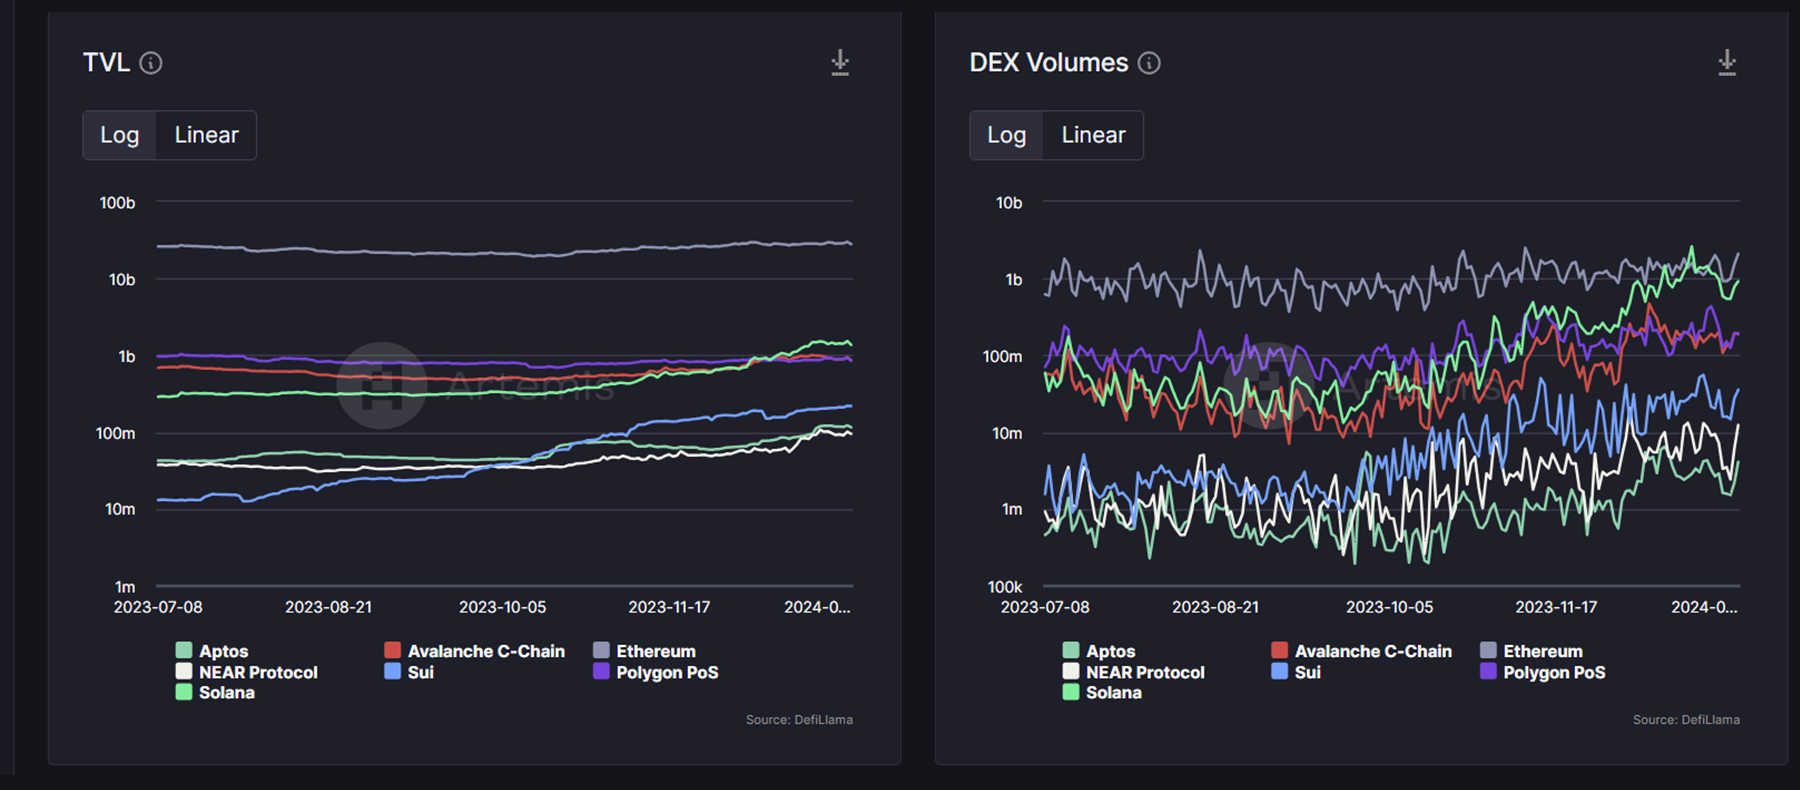The width and height of the screenshot is (1800, 790).
Task: Switch TVL chart to Log scale
Action: coord(119,135)
